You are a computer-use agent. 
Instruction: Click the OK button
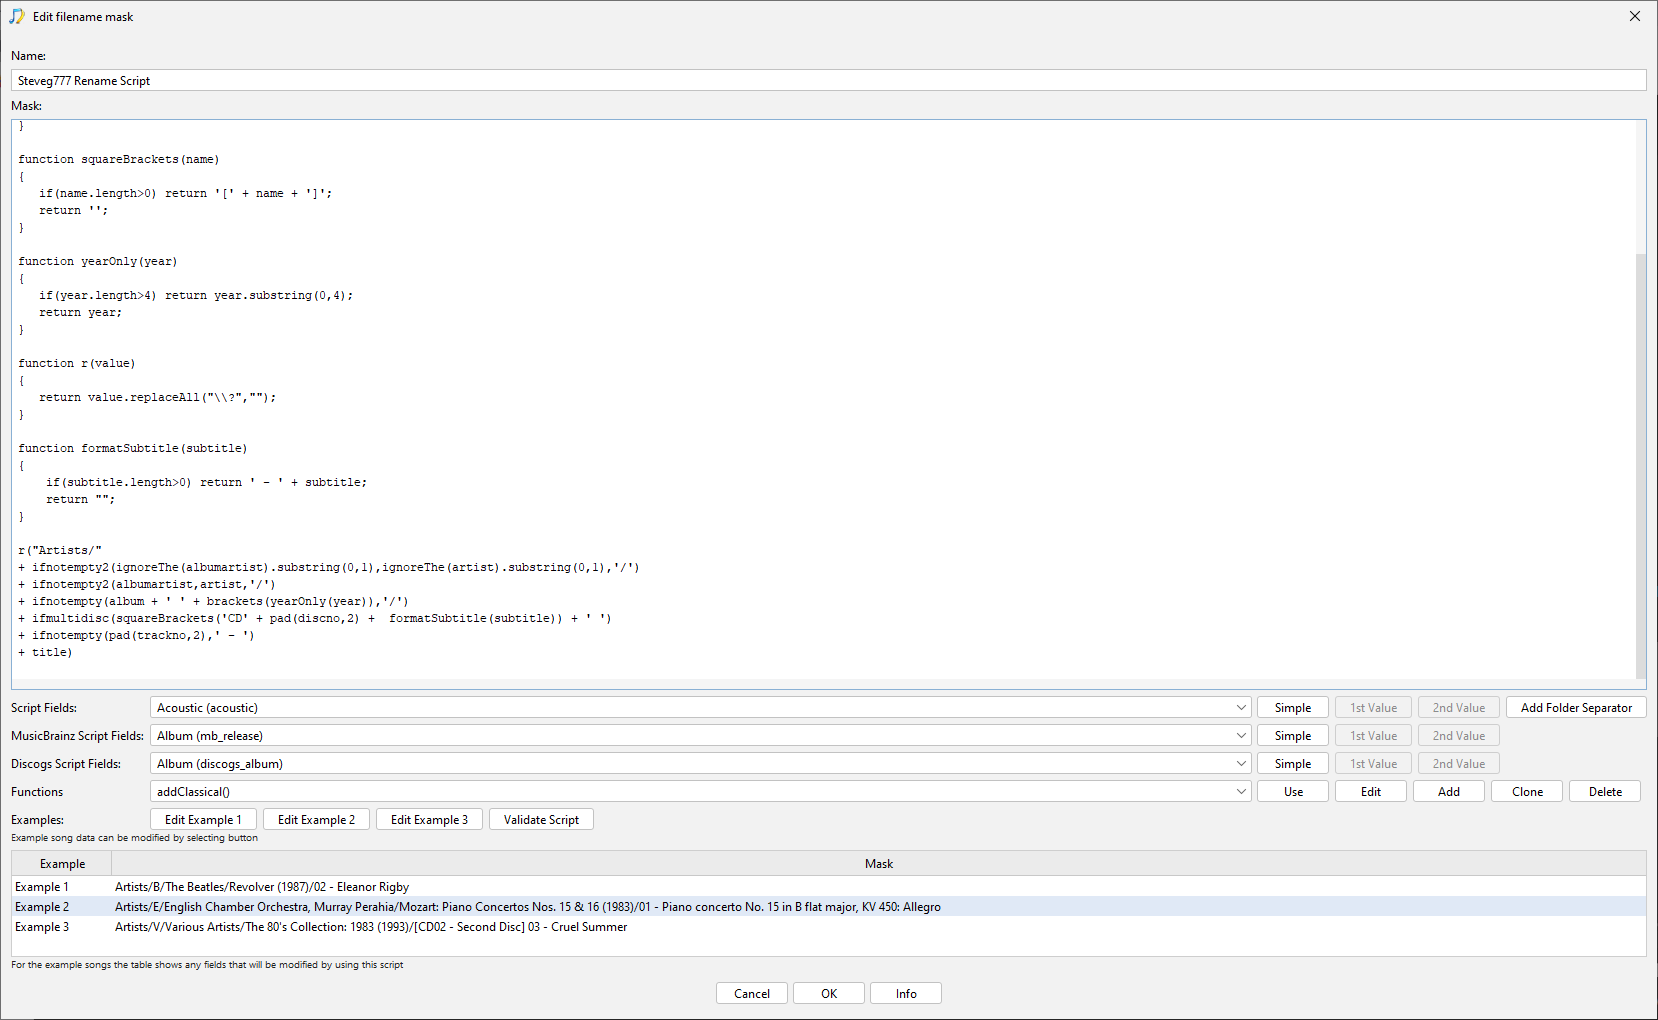pyautogui.click(x=829, y=994)
